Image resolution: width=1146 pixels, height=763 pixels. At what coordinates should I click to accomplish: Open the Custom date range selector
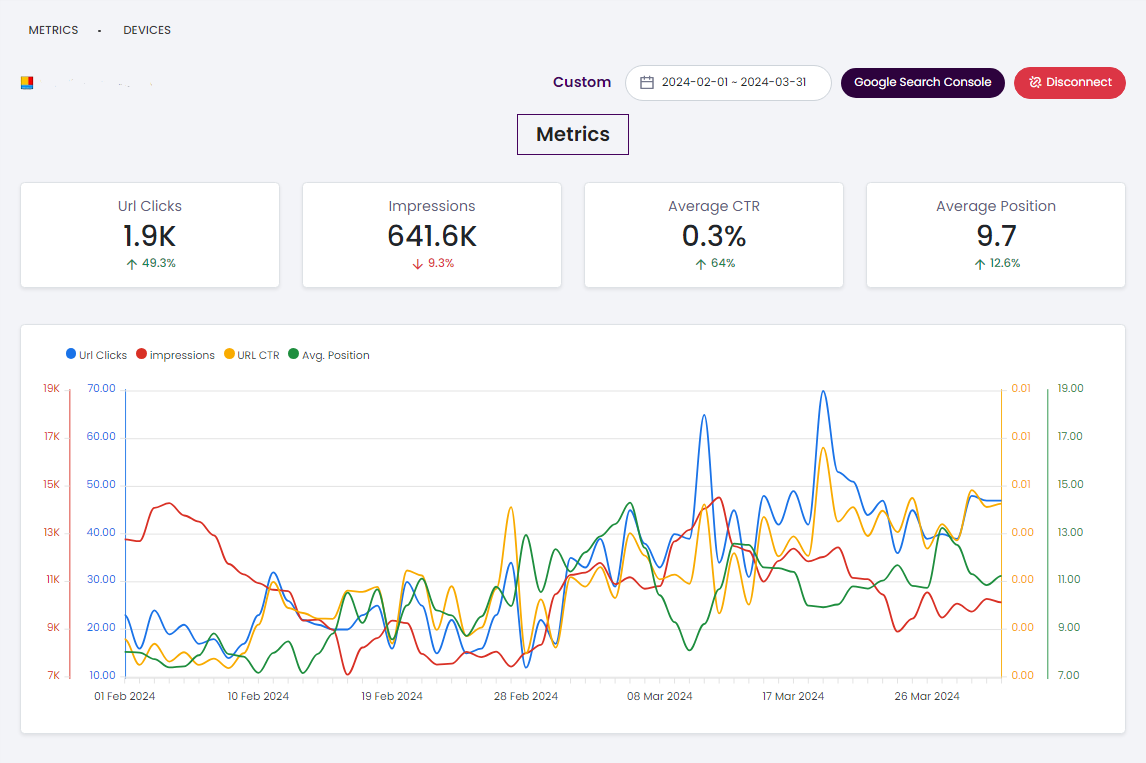point(581,82)
